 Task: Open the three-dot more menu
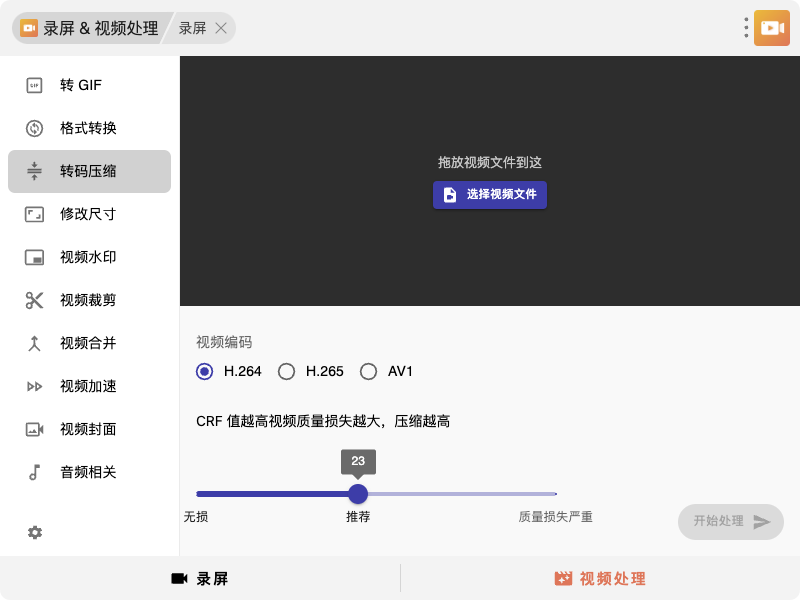coord(746,28)
